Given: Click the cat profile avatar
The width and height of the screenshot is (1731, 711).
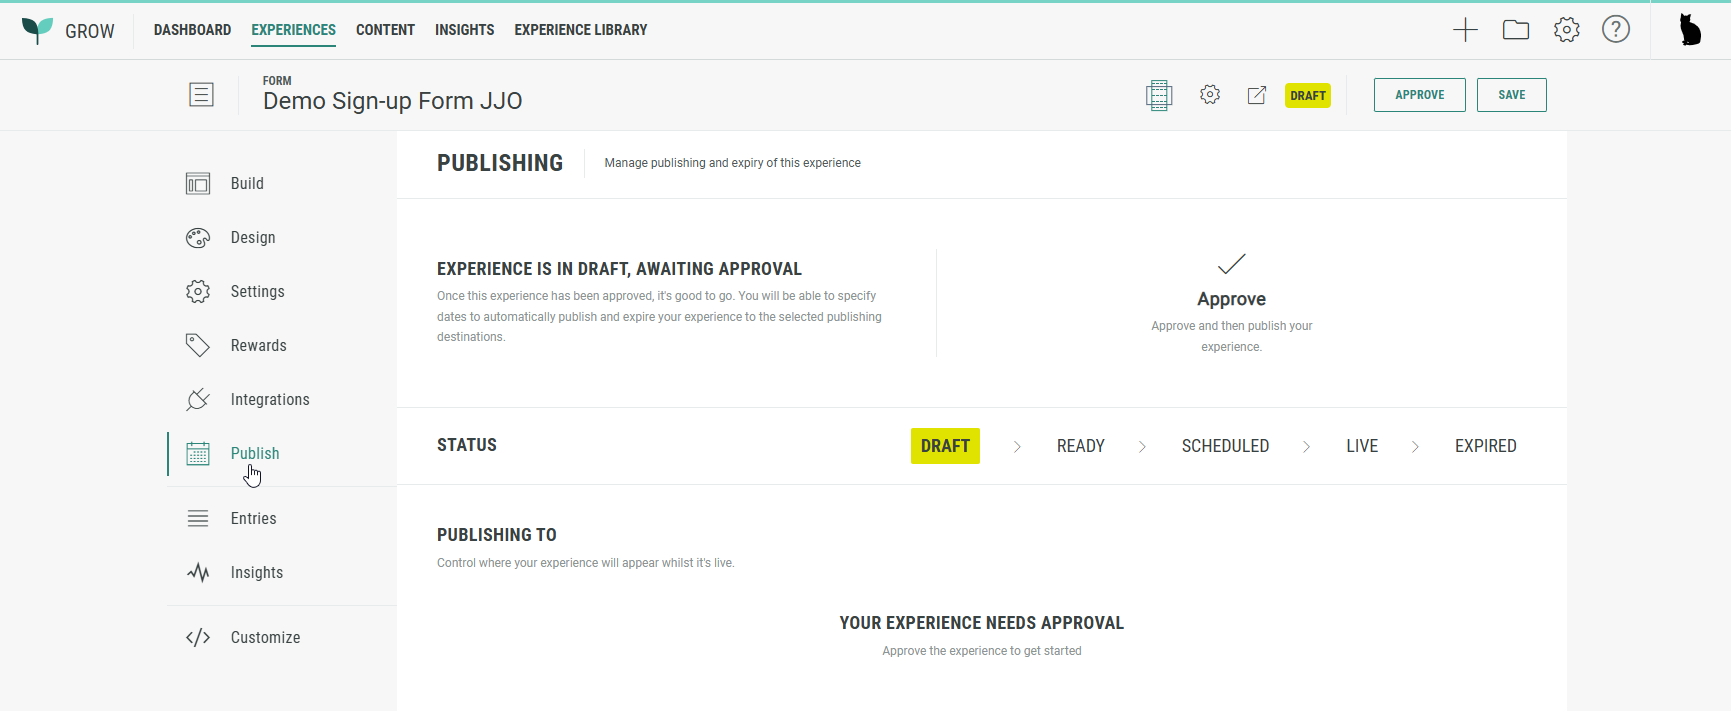Looking at the screenshot, I should coord(1689,30).
